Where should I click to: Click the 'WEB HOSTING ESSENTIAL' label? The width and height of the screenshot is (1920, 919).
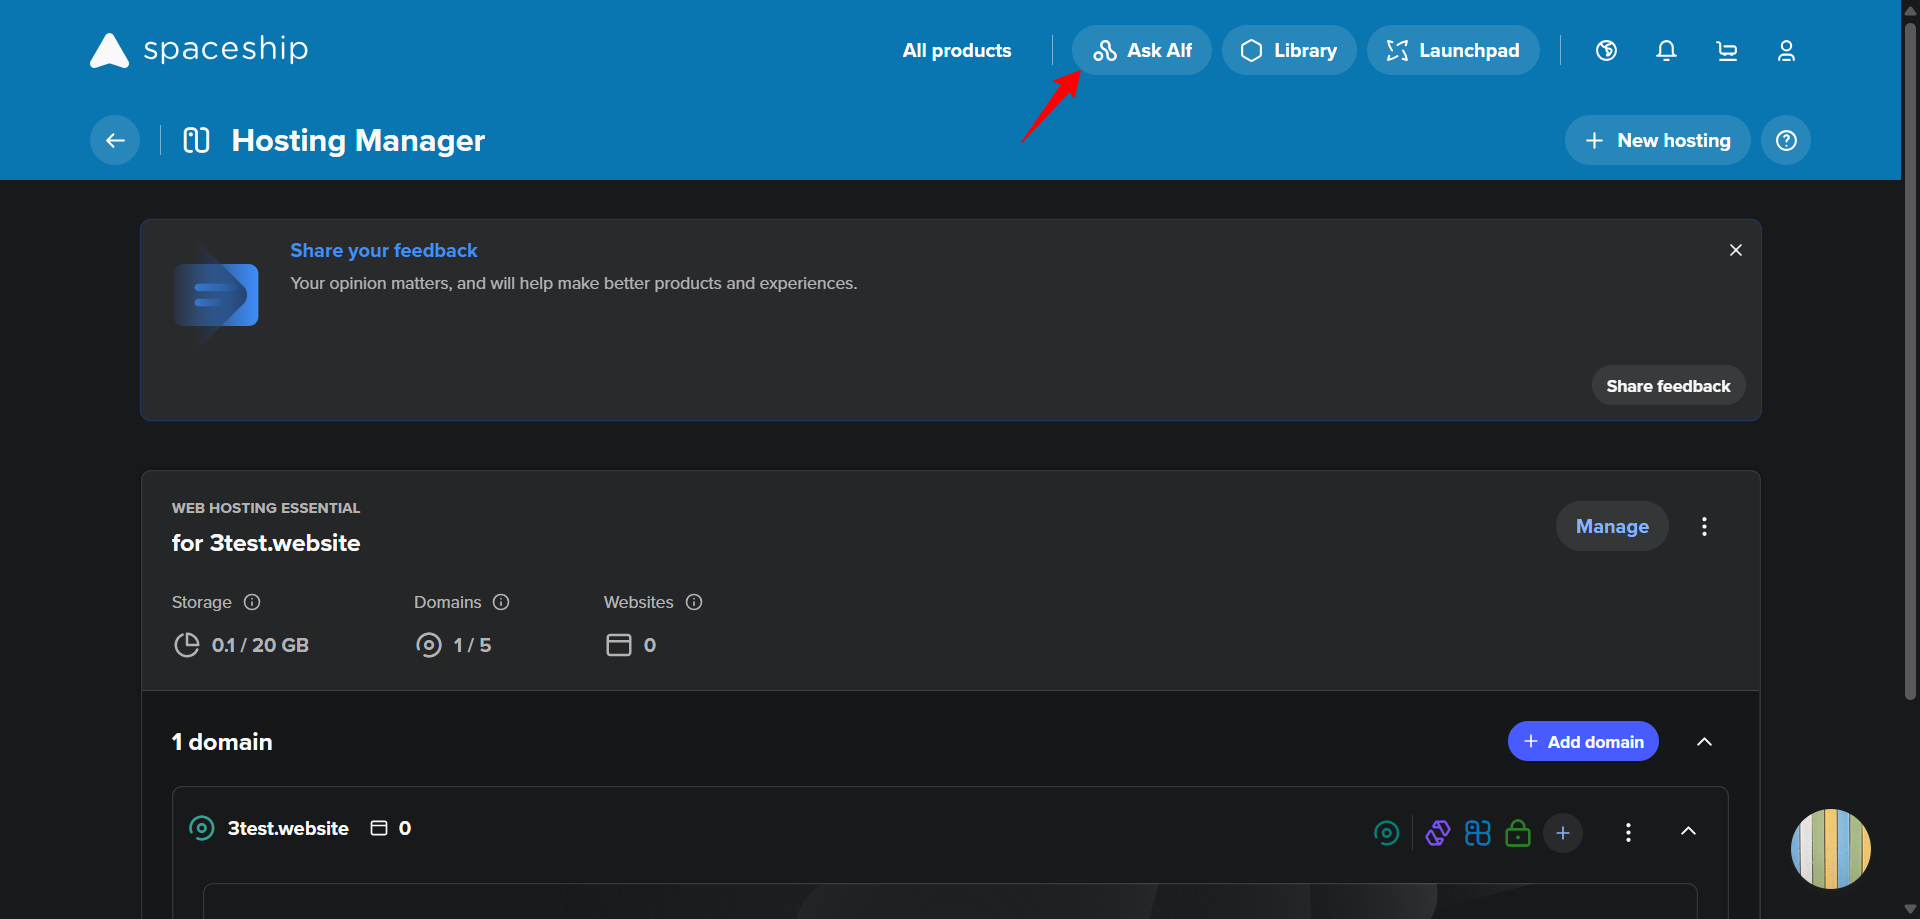[x=266, y=508]
